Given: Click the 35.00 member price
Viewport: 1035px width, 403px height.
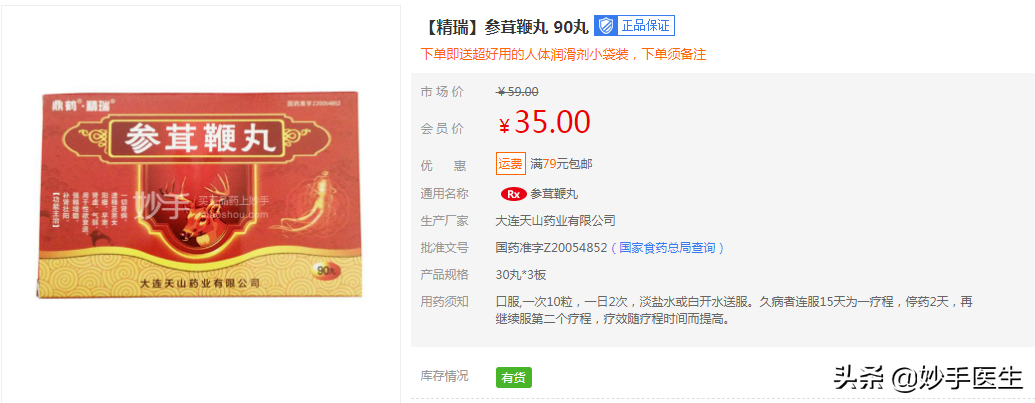Looking at the screenshot, I should coord(544,122).
